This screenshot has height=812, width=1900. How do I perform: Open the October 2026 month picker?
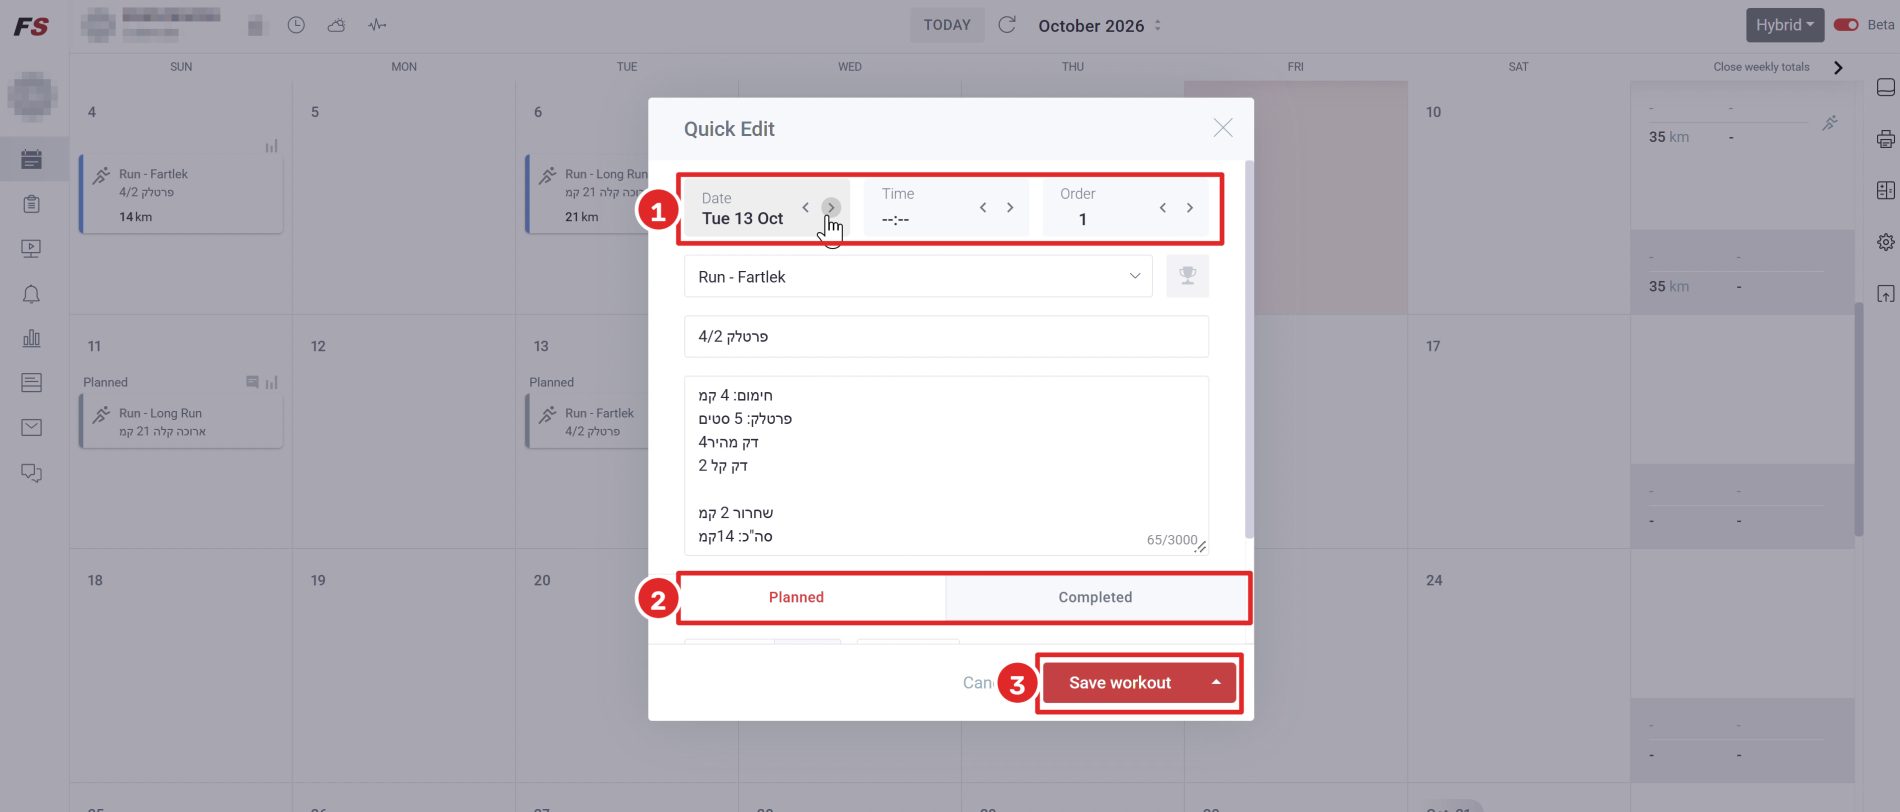click(x=1100, y=25)
